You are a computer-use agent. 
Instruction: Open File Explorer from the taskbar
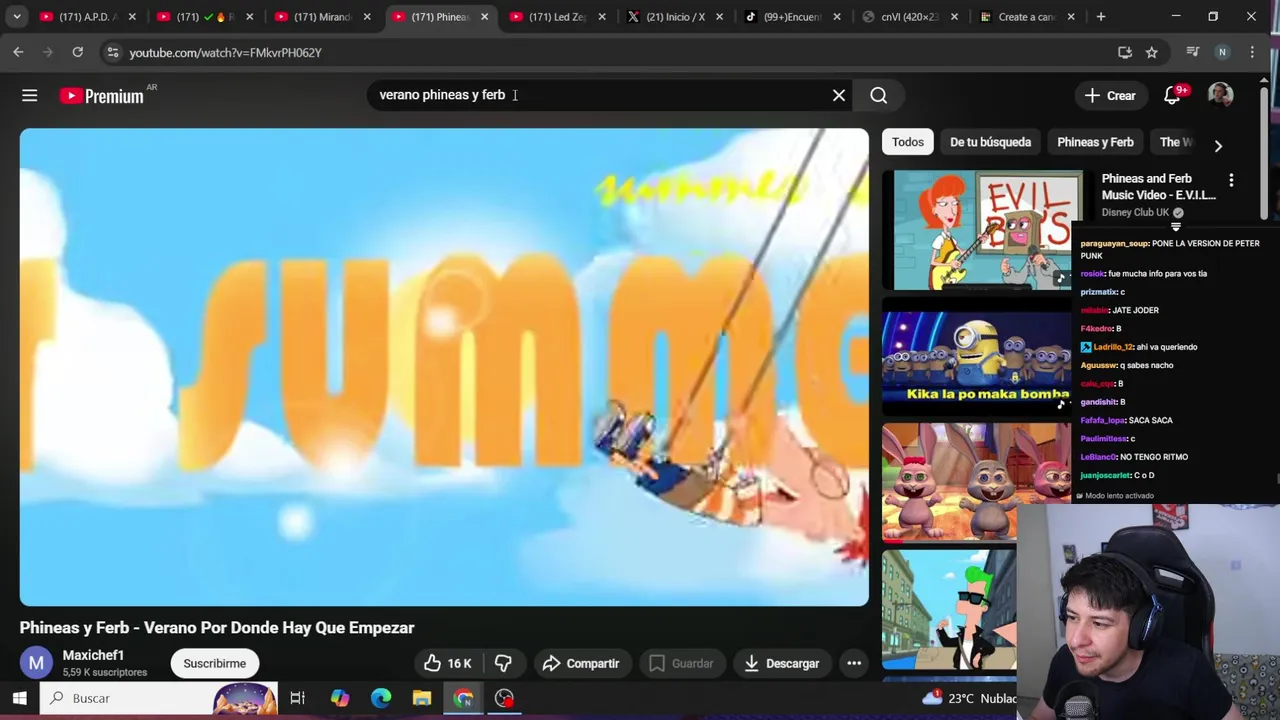click(x=422, y=698)
